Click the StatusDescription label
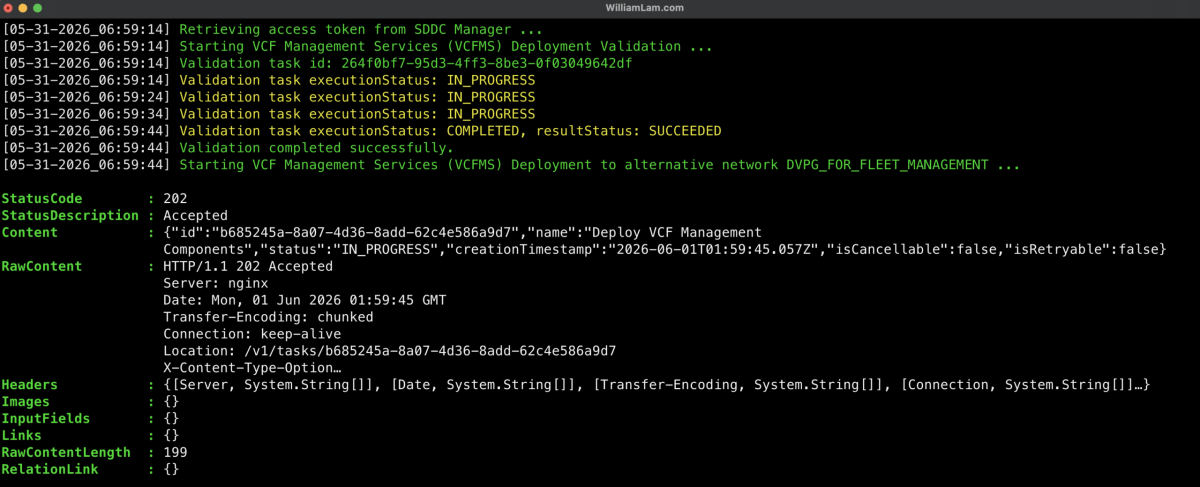The height and width of the screenshot is (487, 1200). pos(70,215)
